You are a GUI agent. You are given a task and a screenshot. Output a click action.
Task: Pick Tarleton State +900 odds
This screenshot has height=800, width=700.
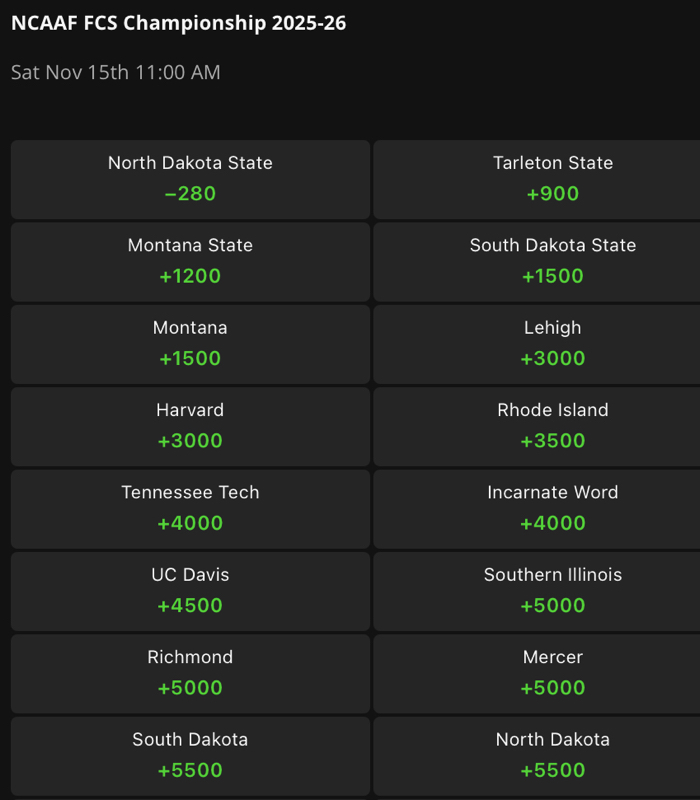click(x=553, y=180)
